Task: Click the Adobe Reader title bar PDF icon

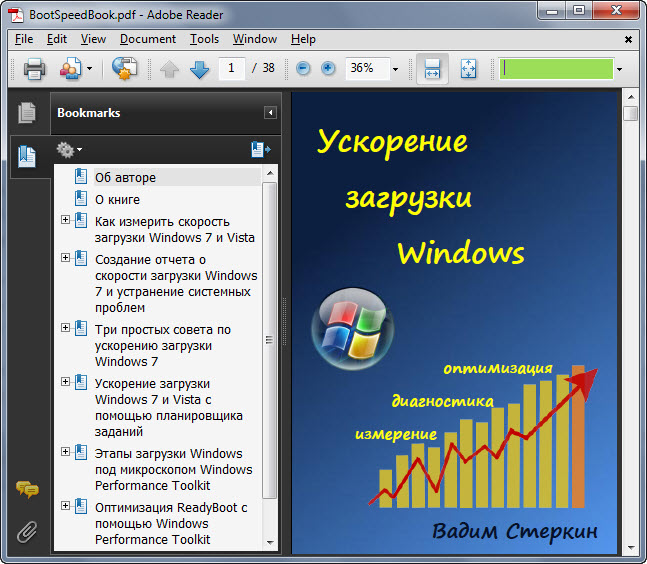Action: pyautogui.click(x=16, y=15)
